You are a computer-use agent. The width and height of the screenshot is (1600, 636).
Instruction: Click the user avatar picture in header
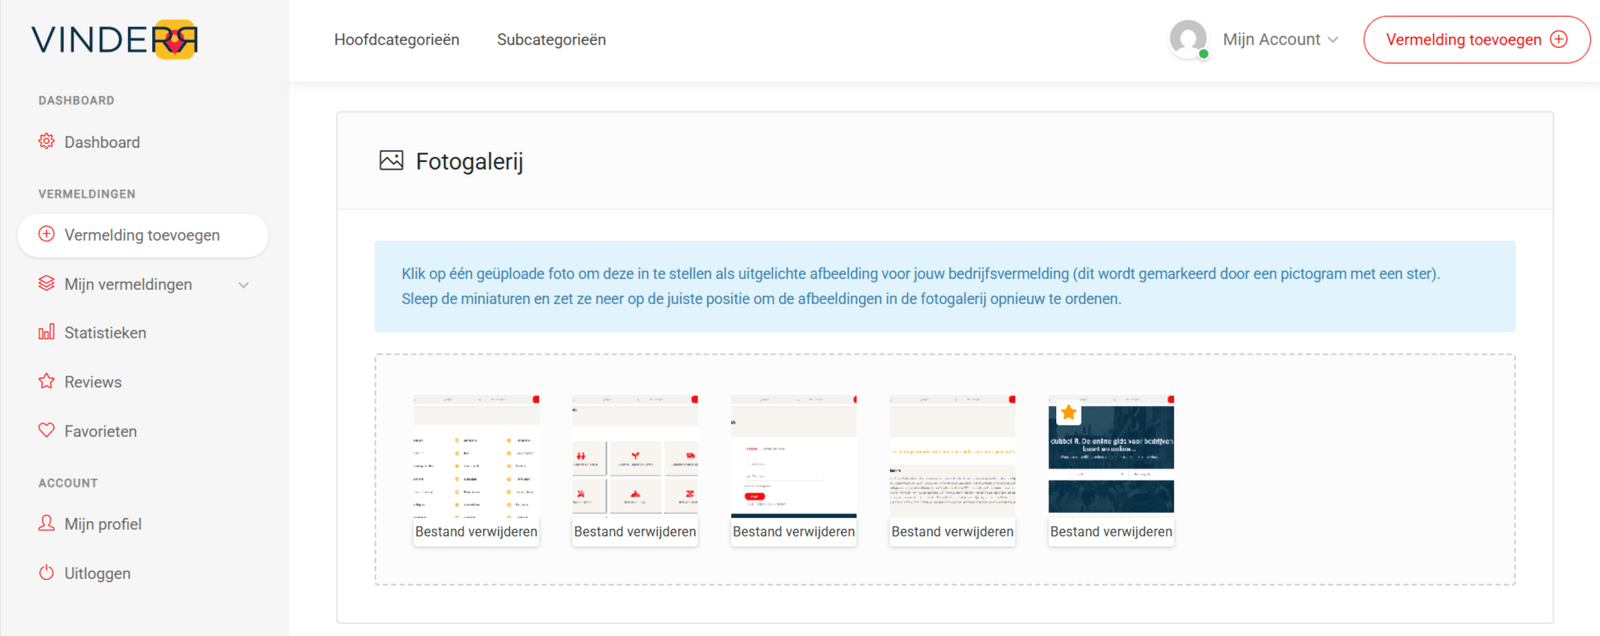[x=1188, y=39]
